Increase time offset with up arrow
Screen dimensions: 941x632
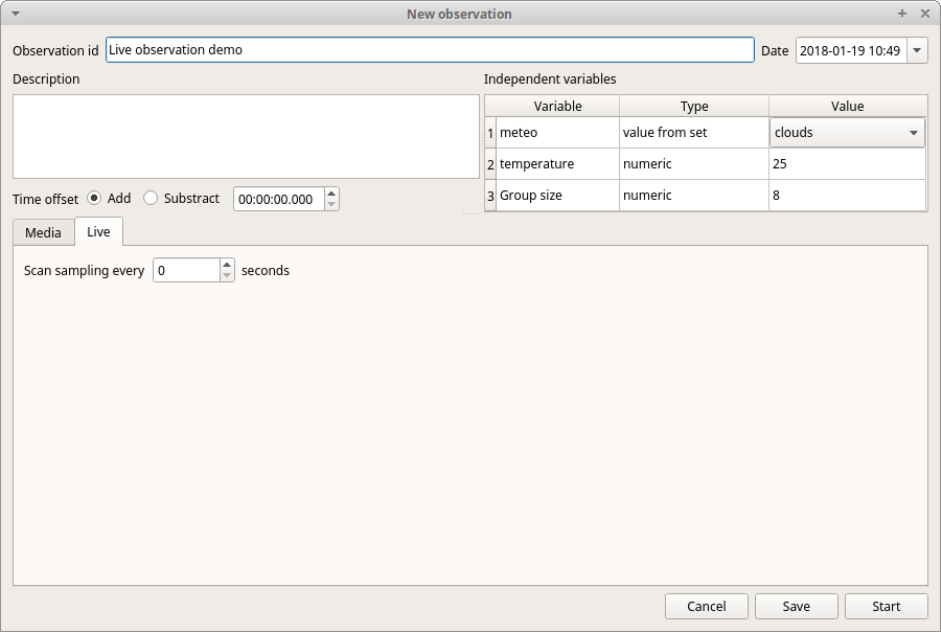click(x=331, y=193)
